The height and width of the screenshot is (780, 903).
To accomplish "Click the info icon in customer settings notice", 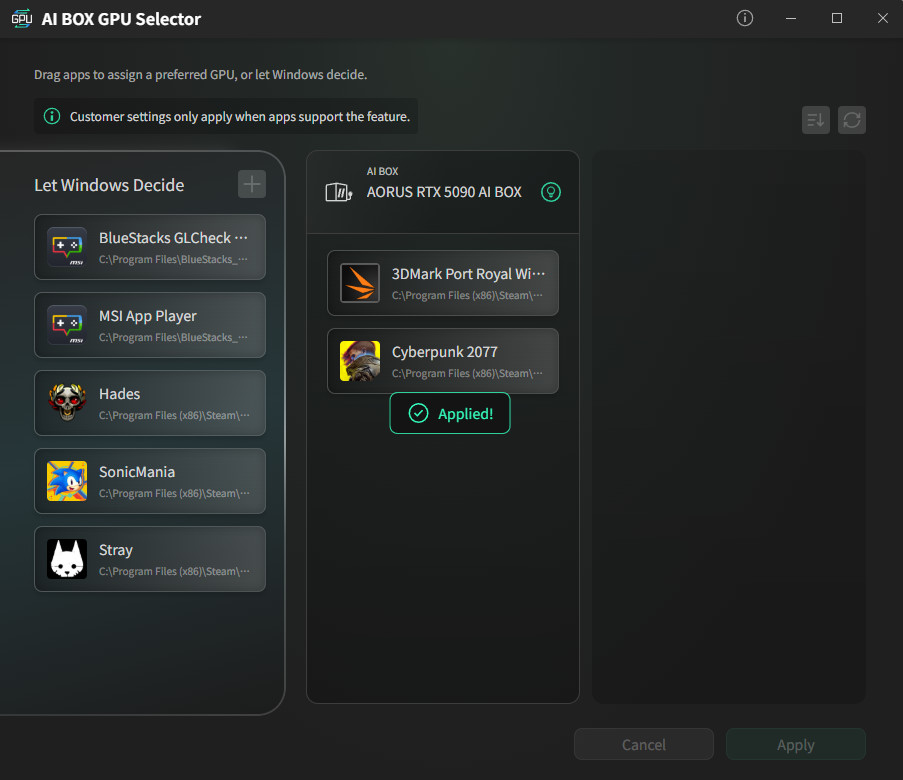I will pyautogui.click(x=52, y=117).
